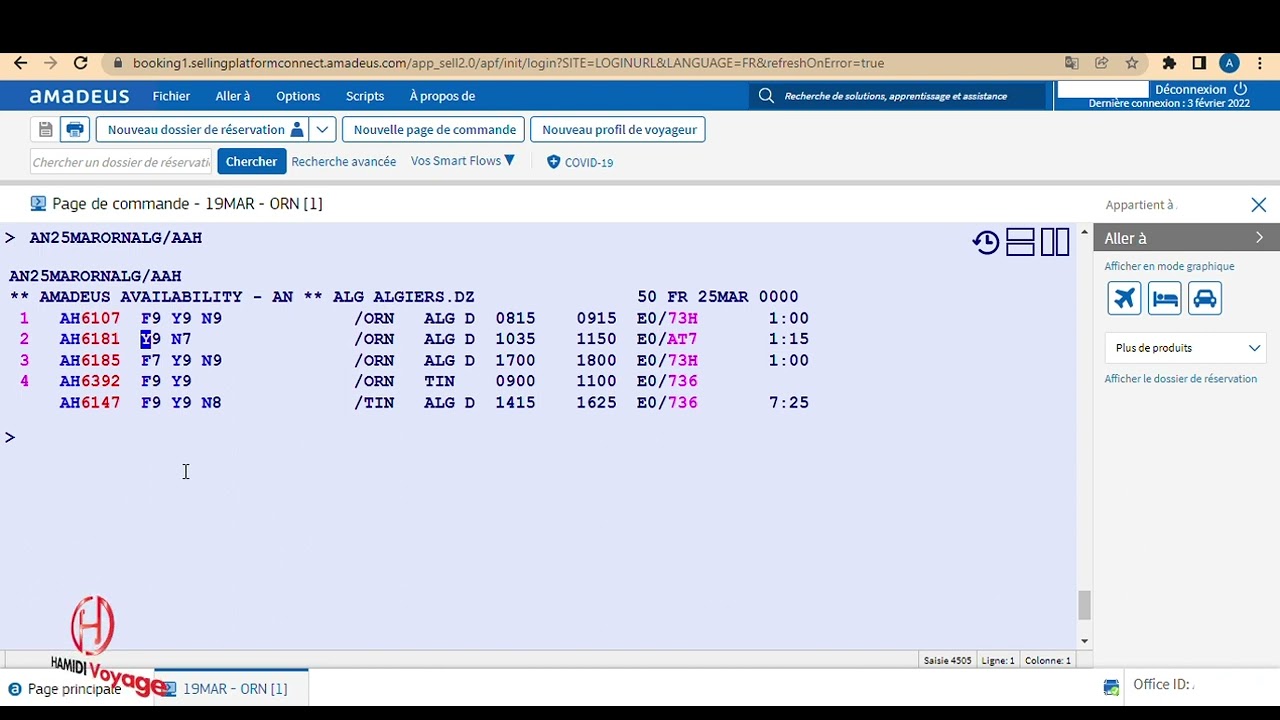Split command page vertically
Screen dimensions: 1280x720
(x=1055, y=242)
